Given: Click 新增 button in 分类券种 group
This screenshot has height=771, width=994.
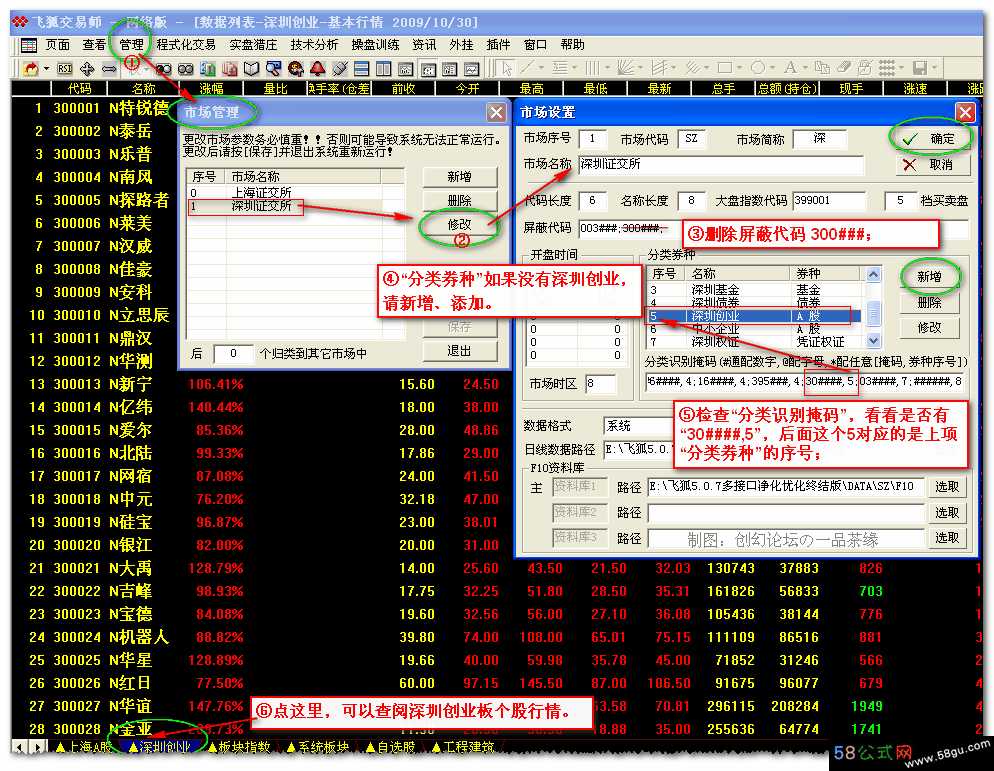Looking at the screenshot, I should [929, 277].
